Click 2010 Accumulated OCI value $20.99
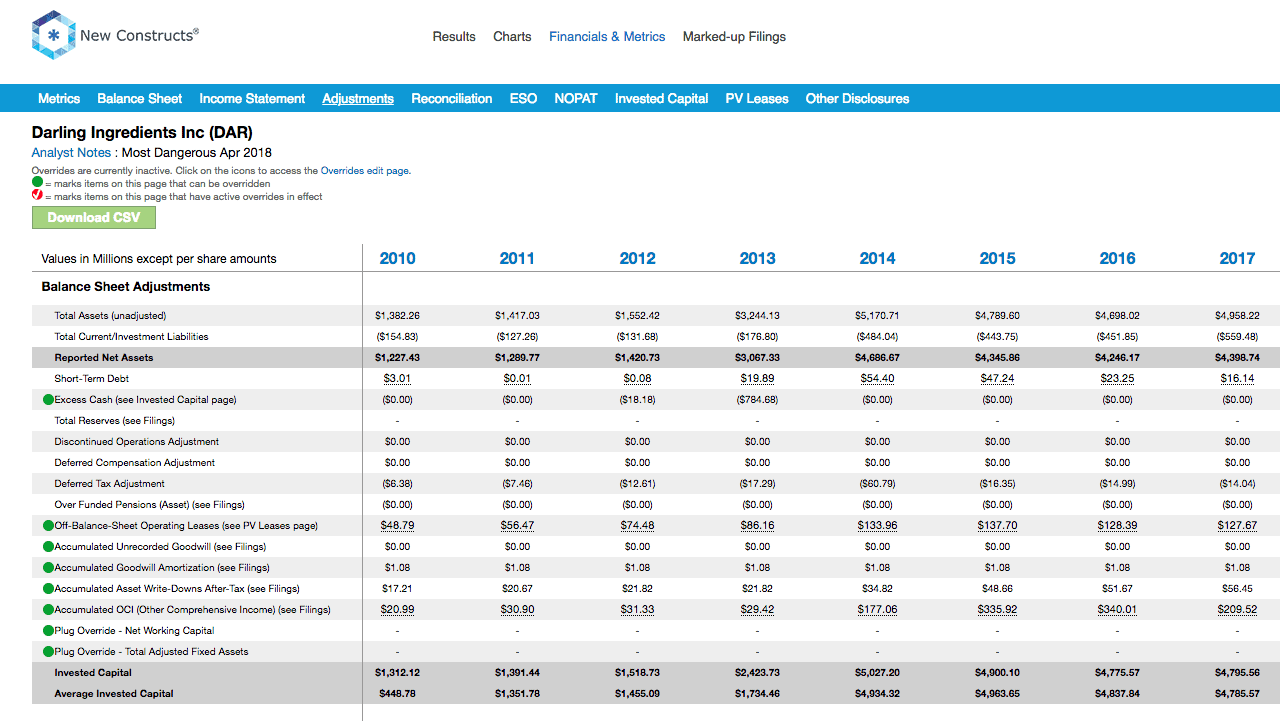1280x721 pixels. coord(397,610)
